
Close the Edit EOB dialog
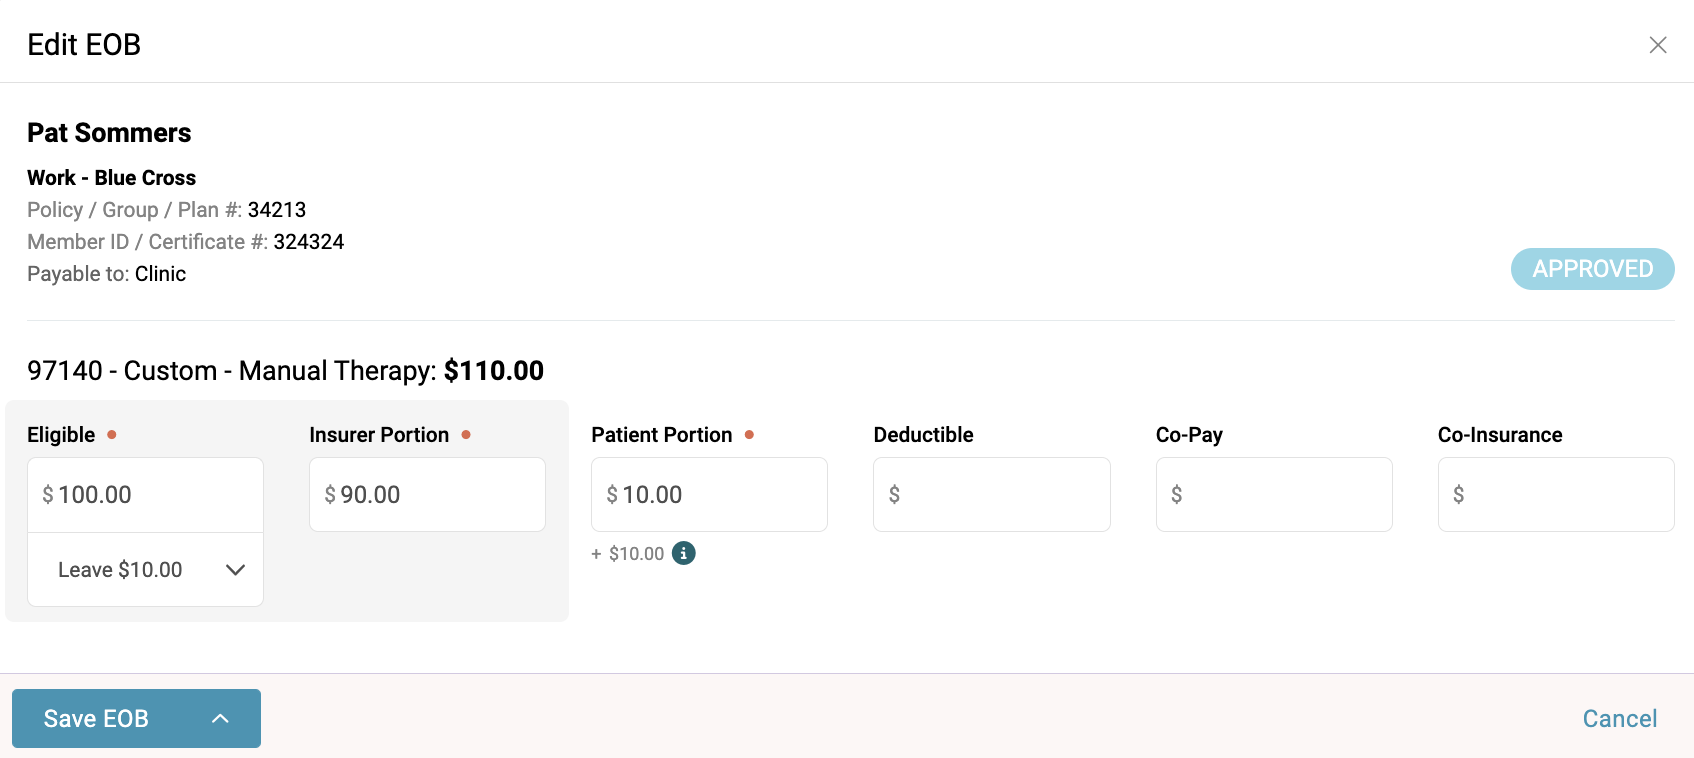tap(1657, 45)
